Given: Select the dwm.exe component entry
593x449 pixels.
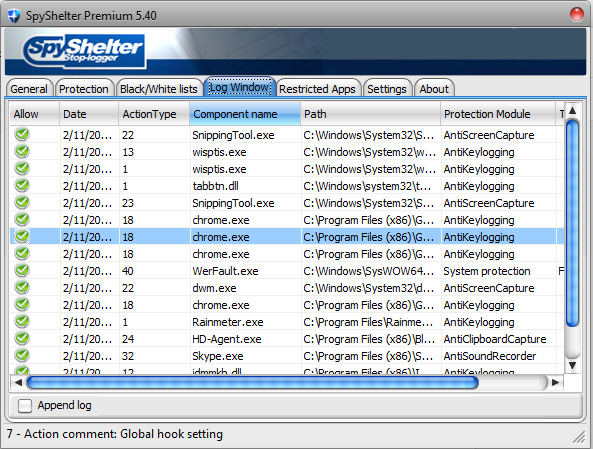Looking at the screenshot, I should tap(214, 288).
